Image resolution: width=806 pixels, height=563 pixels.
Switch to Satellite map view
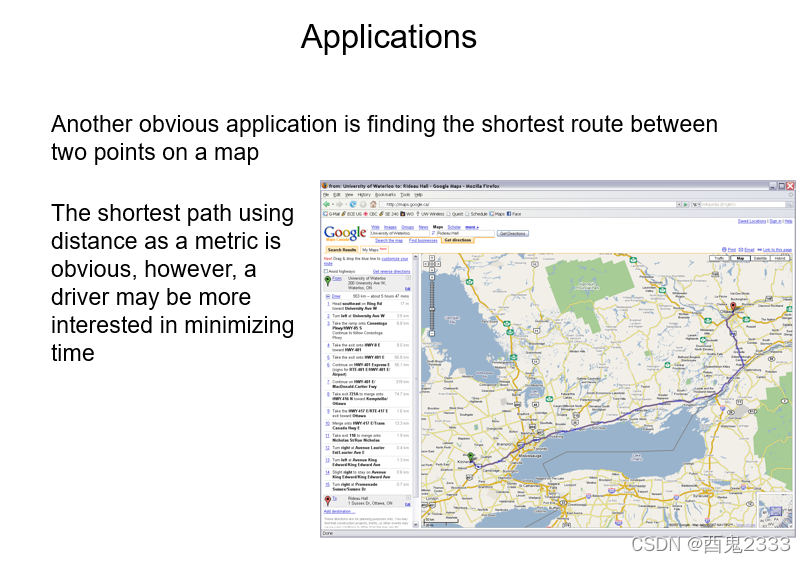(x=760, y=258)
